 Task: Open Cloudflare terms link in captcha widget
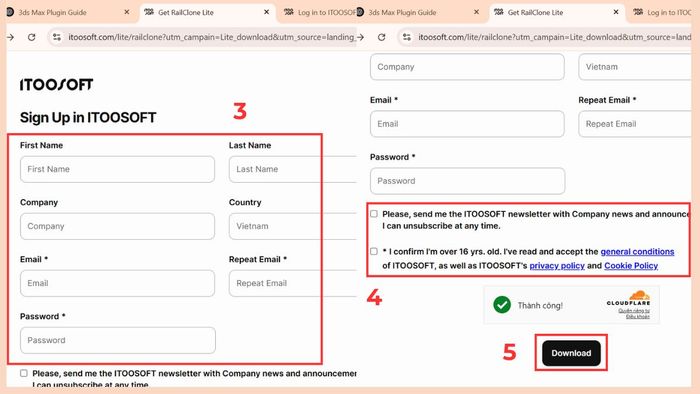point(638,316)
